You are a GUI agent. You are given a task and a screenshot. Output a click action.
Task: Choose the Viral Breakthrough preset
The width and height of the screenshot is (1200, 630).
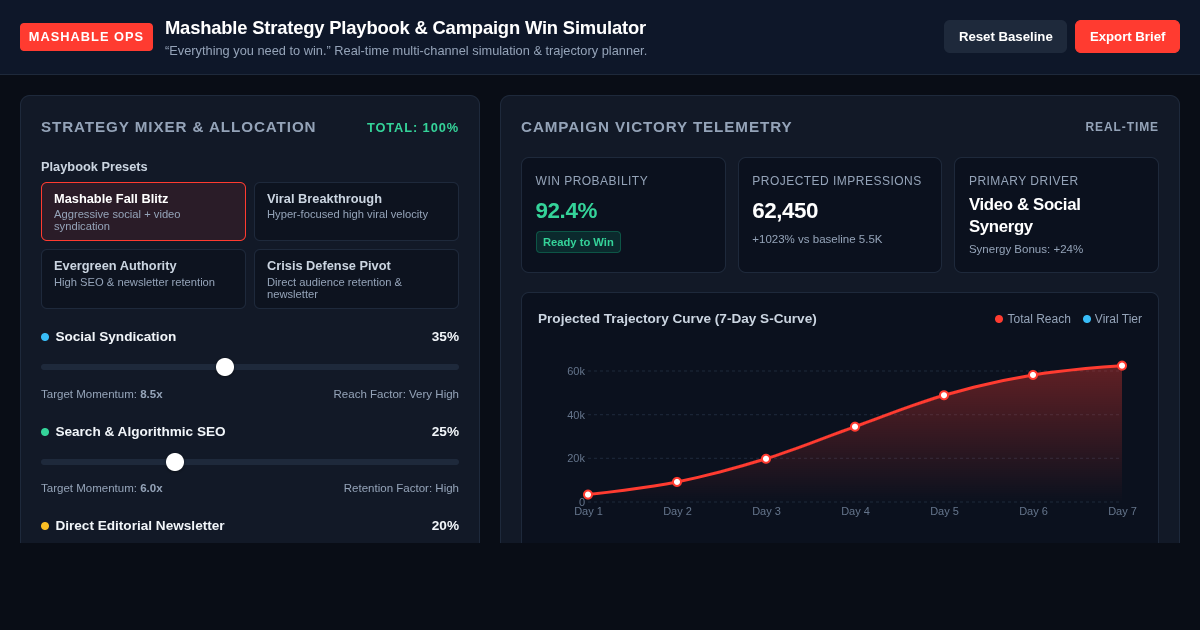coord(356,211)
